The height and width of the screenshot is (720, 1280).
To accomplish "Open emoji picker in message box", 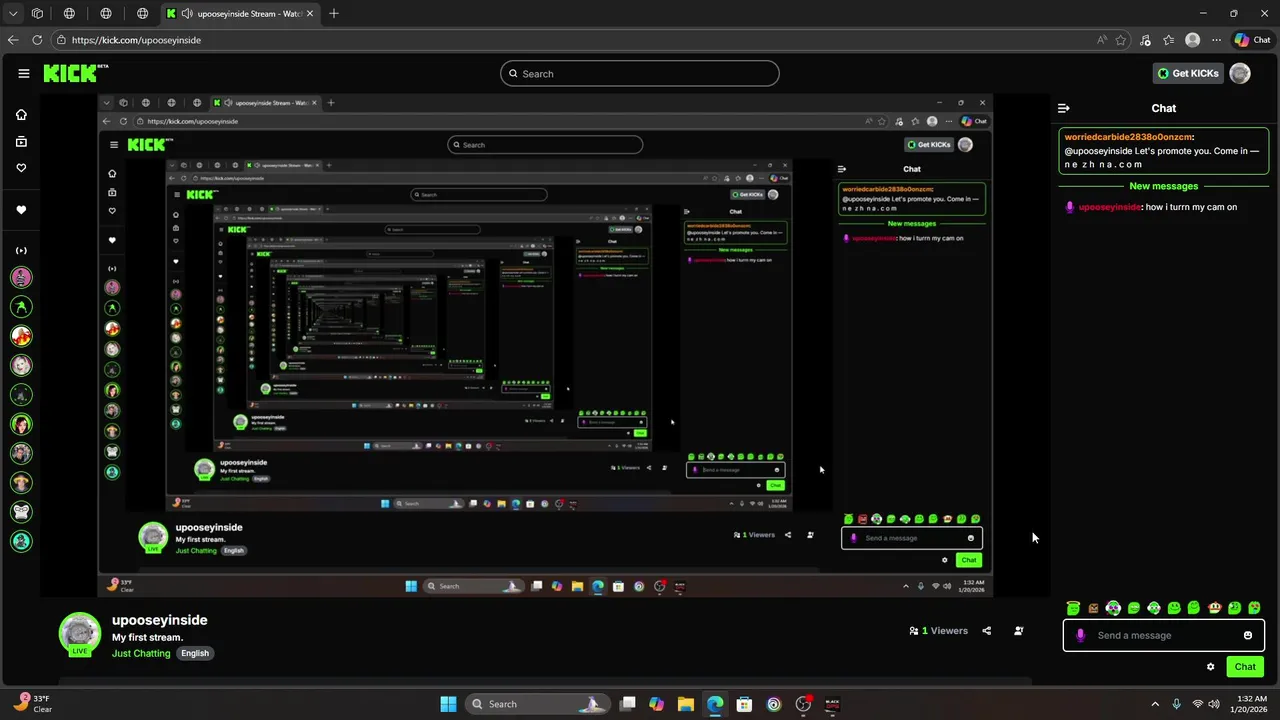I will (1248, 635).
